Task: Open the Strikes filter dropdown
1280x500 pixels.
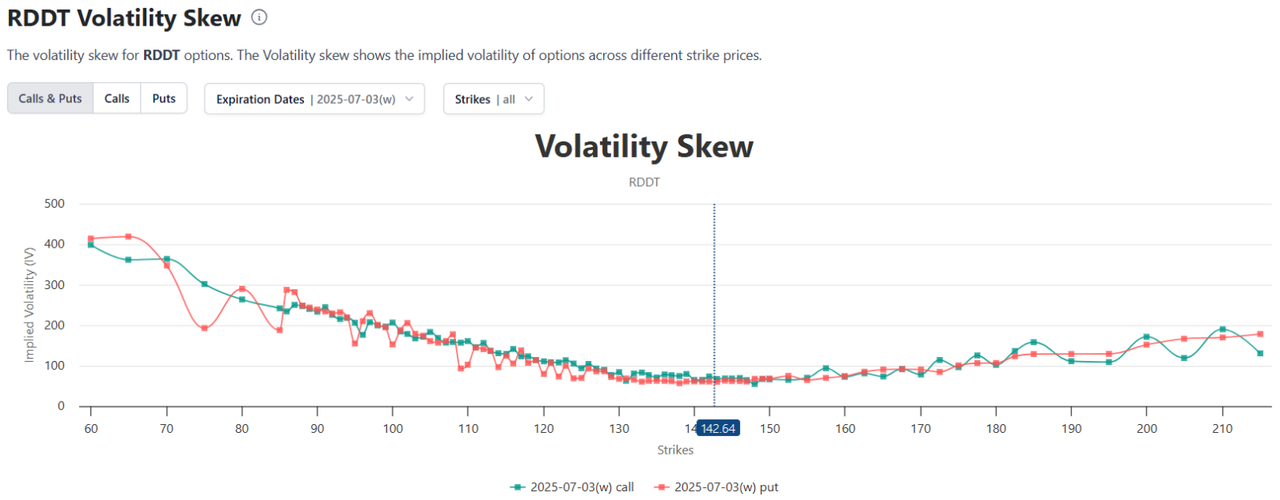Action: [494, 99]
